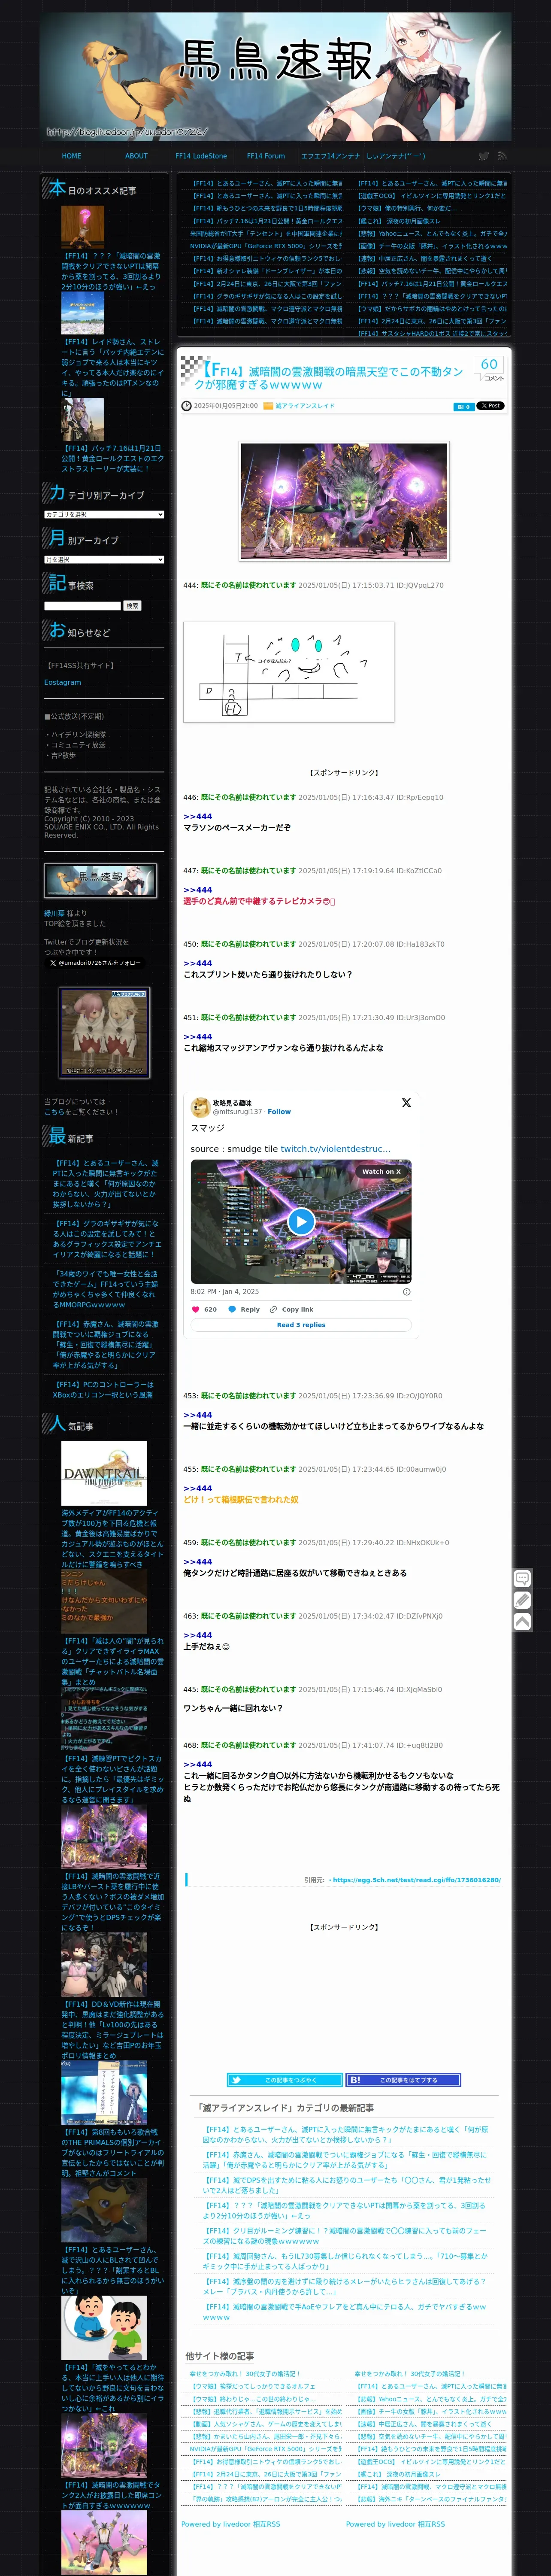
Task: Open the コミュニティ放送 link
Action: 78,745
